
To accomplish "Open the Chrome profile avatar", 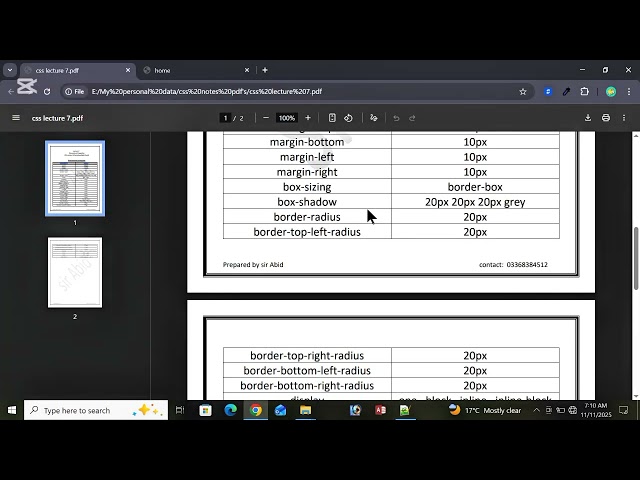I will tap(611, 92).
